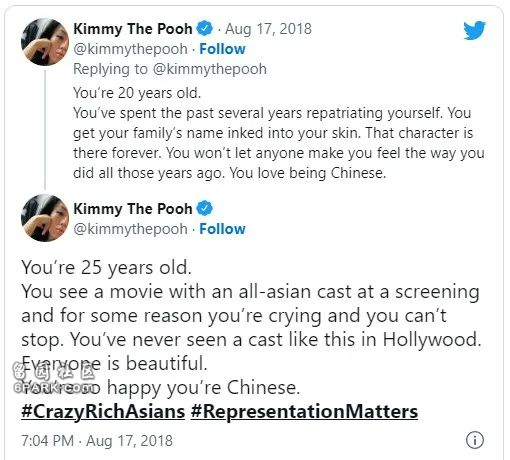Open the Twitter Ads info circle icon
The height and width of the screenshot is (460, 510).
474,440
